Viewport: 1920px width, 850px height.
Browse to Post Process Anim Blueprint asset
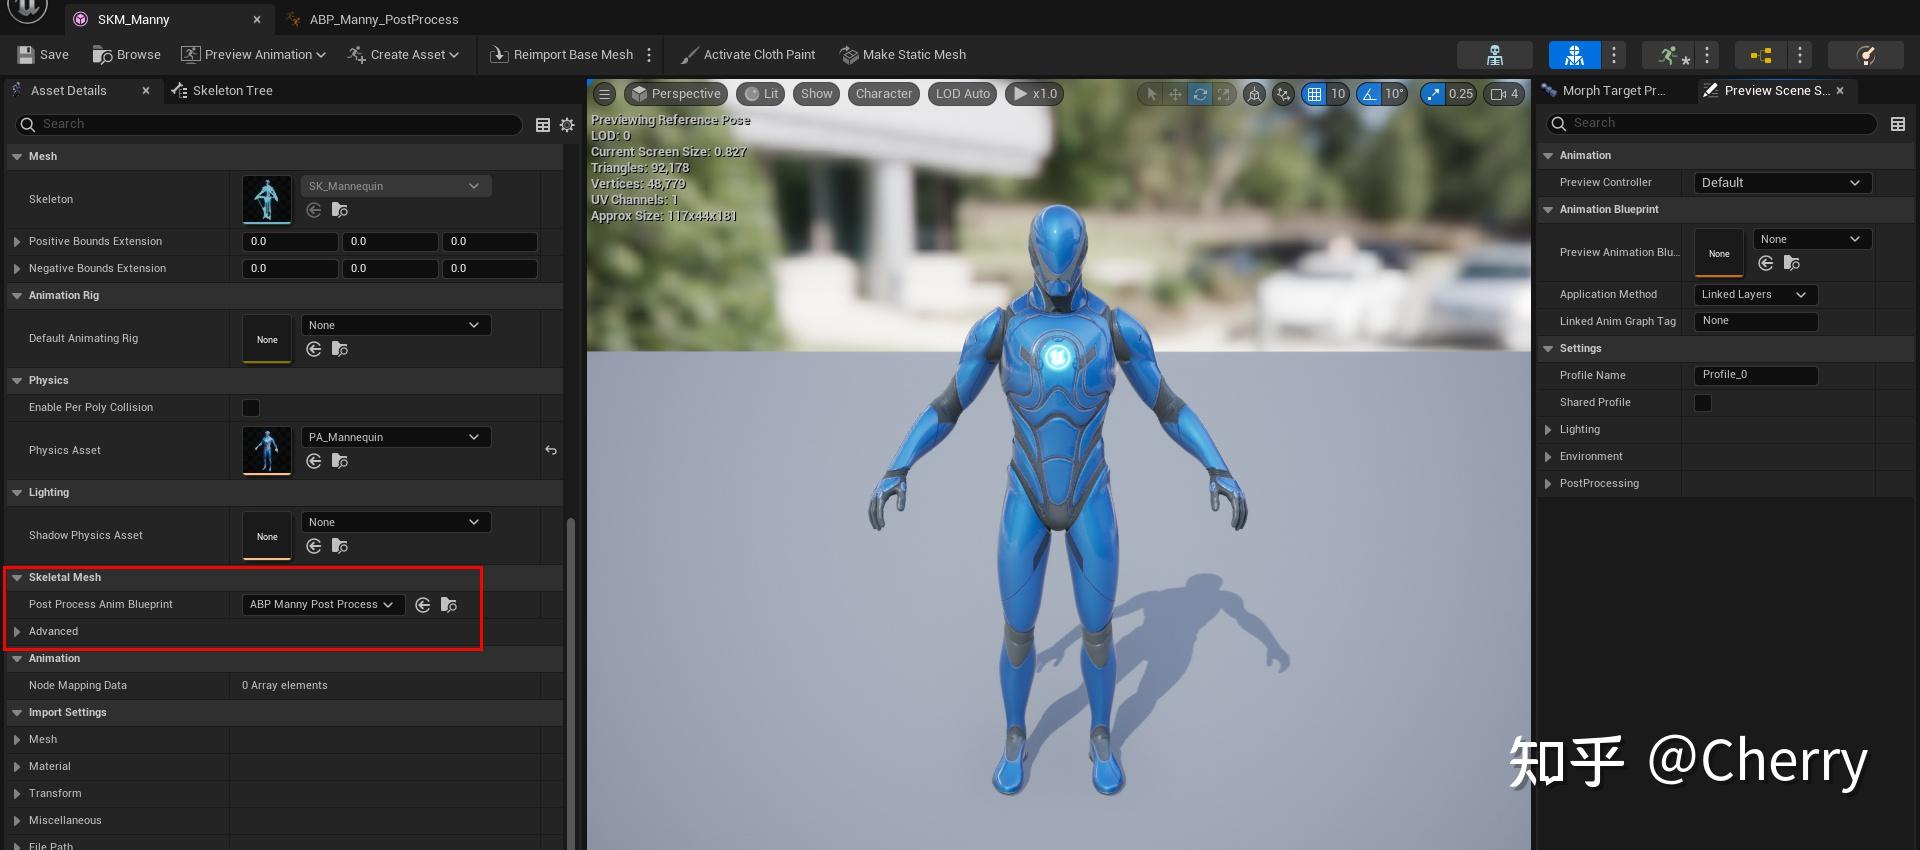(x=449, y=605)
